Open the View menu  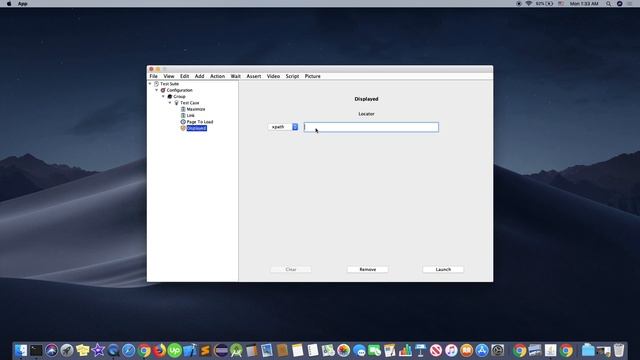pos(169,76)
